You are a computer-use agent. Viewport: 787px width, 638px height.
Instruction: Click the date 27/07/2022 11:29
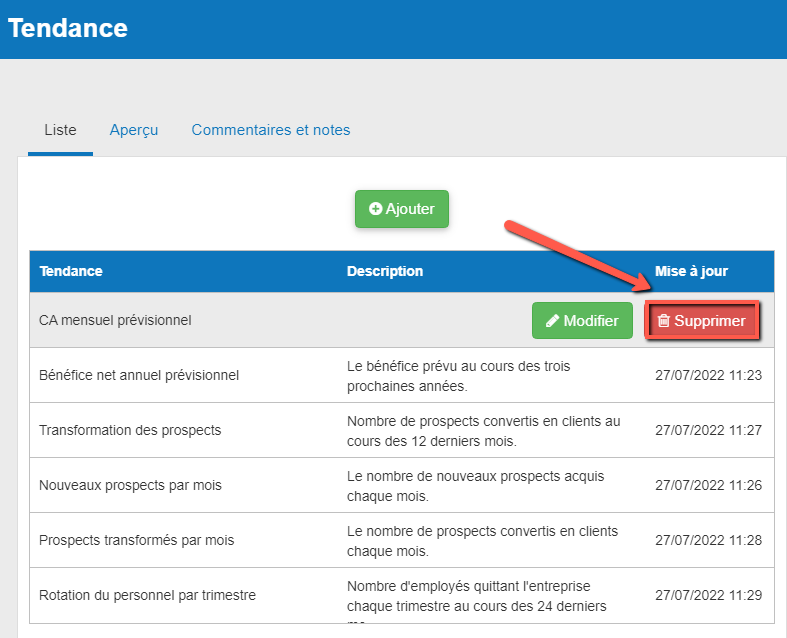click(708, 595)
